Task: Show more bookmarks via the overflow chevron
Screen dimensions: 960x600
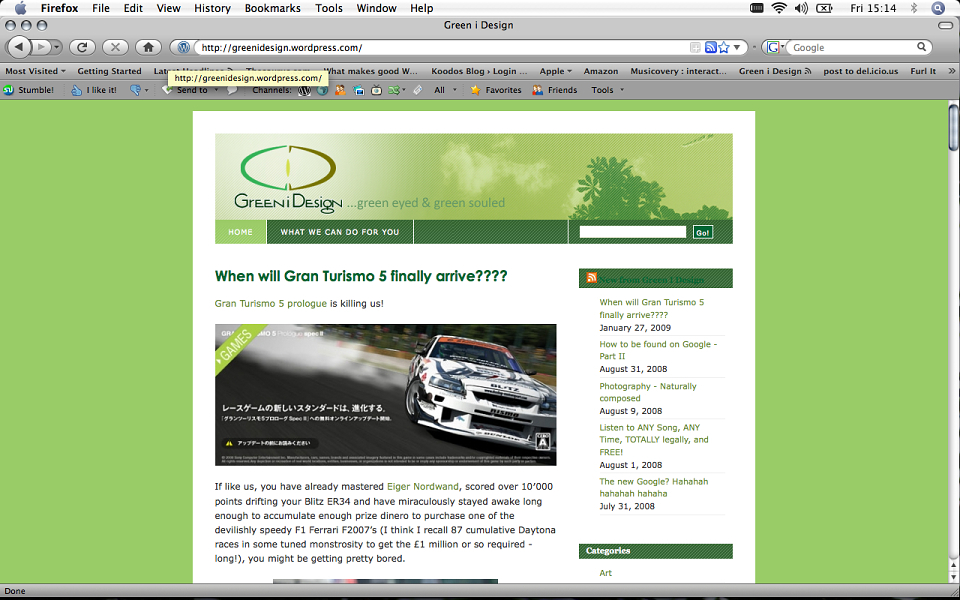Action: 951,71
